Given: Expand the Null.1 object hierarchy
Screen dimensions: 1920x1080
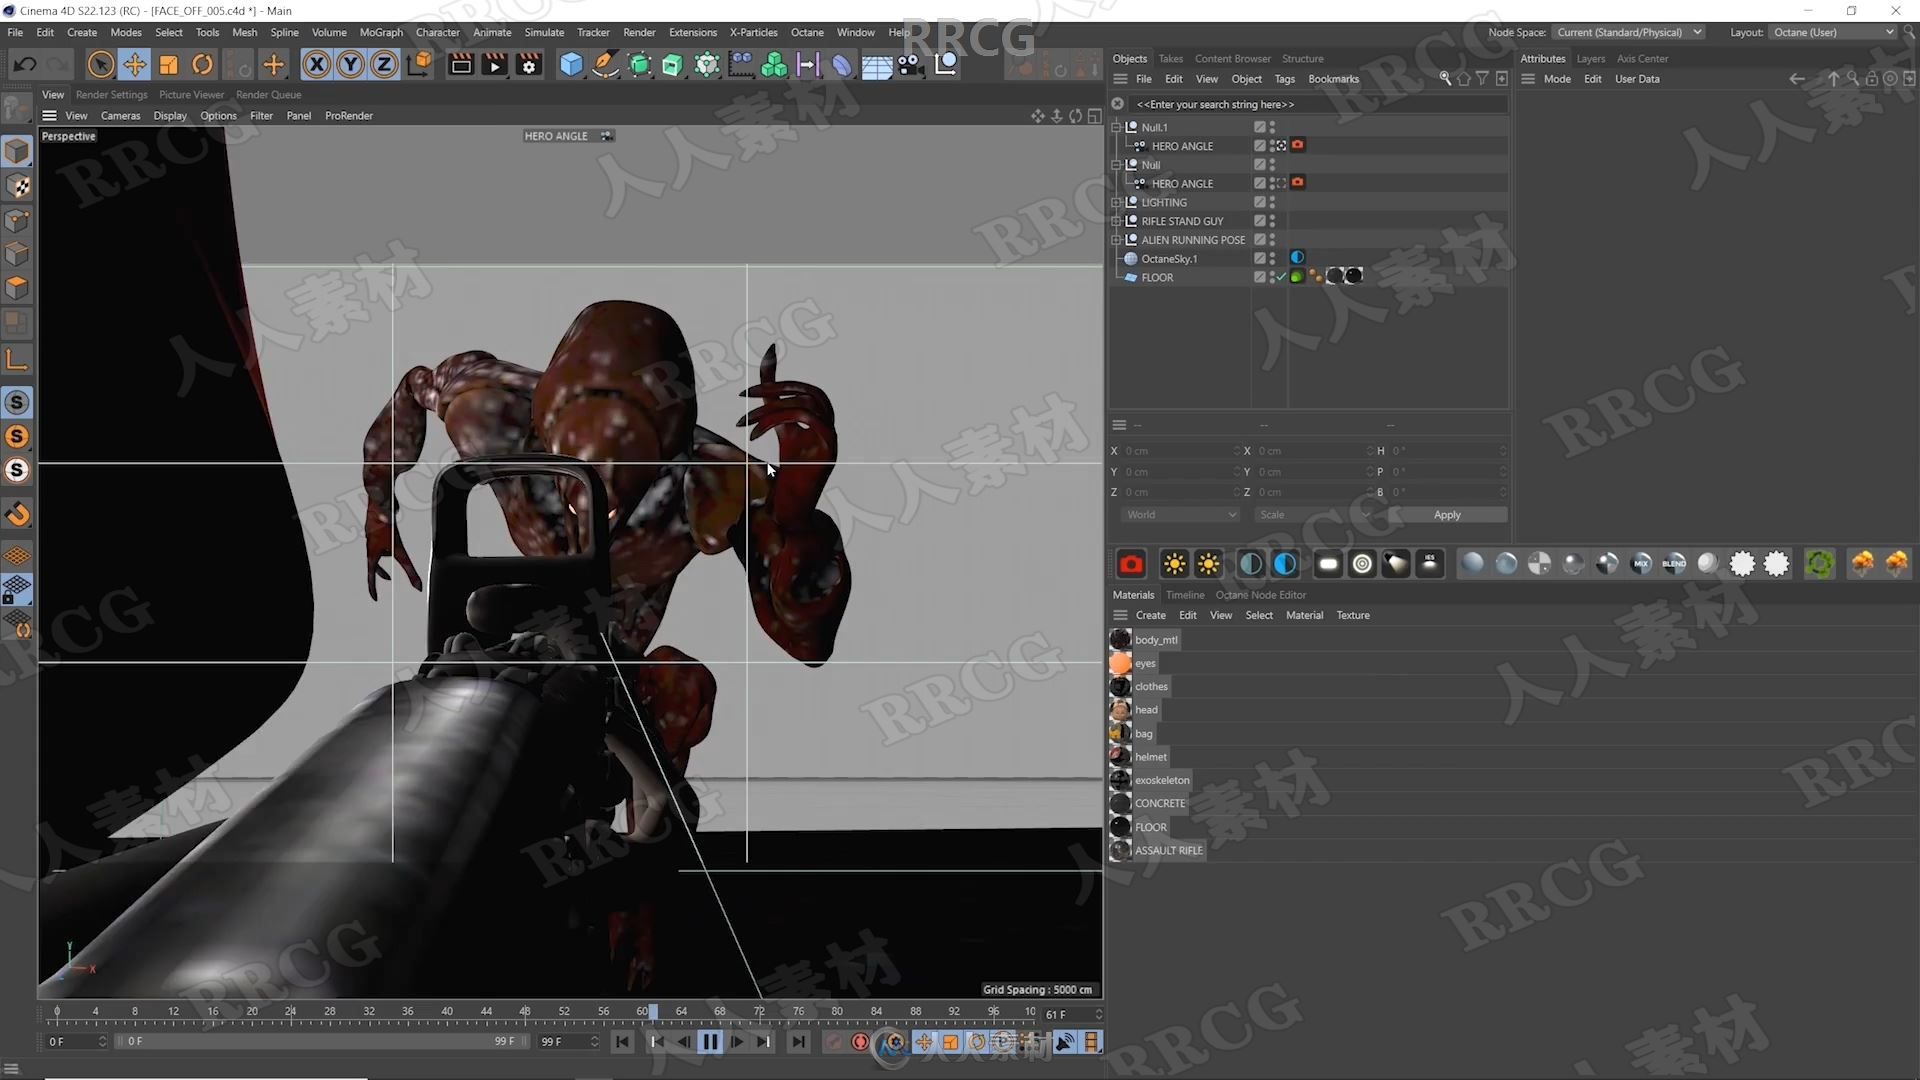Looking at the screenshot, I should coord(1116,125).
